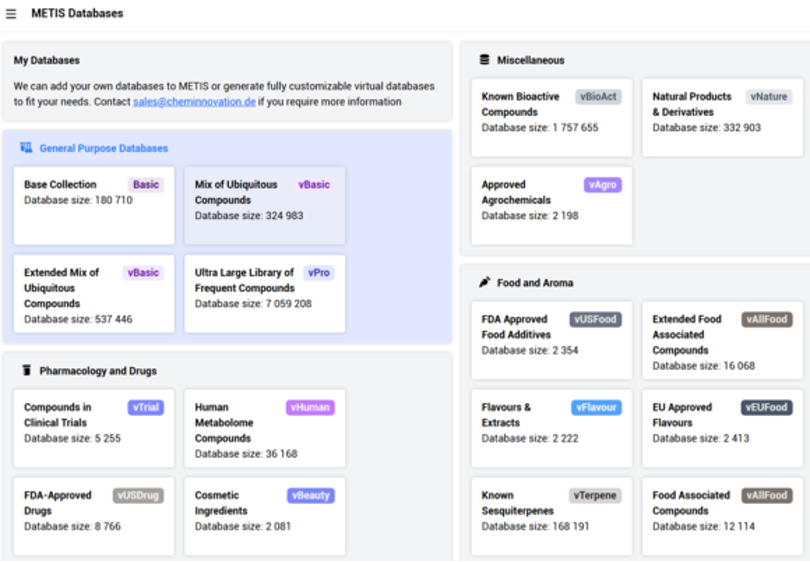Click the Pharmacology and Drugs pill bottle icon
This screenshot has width=810, height=562.
[27, 370]
